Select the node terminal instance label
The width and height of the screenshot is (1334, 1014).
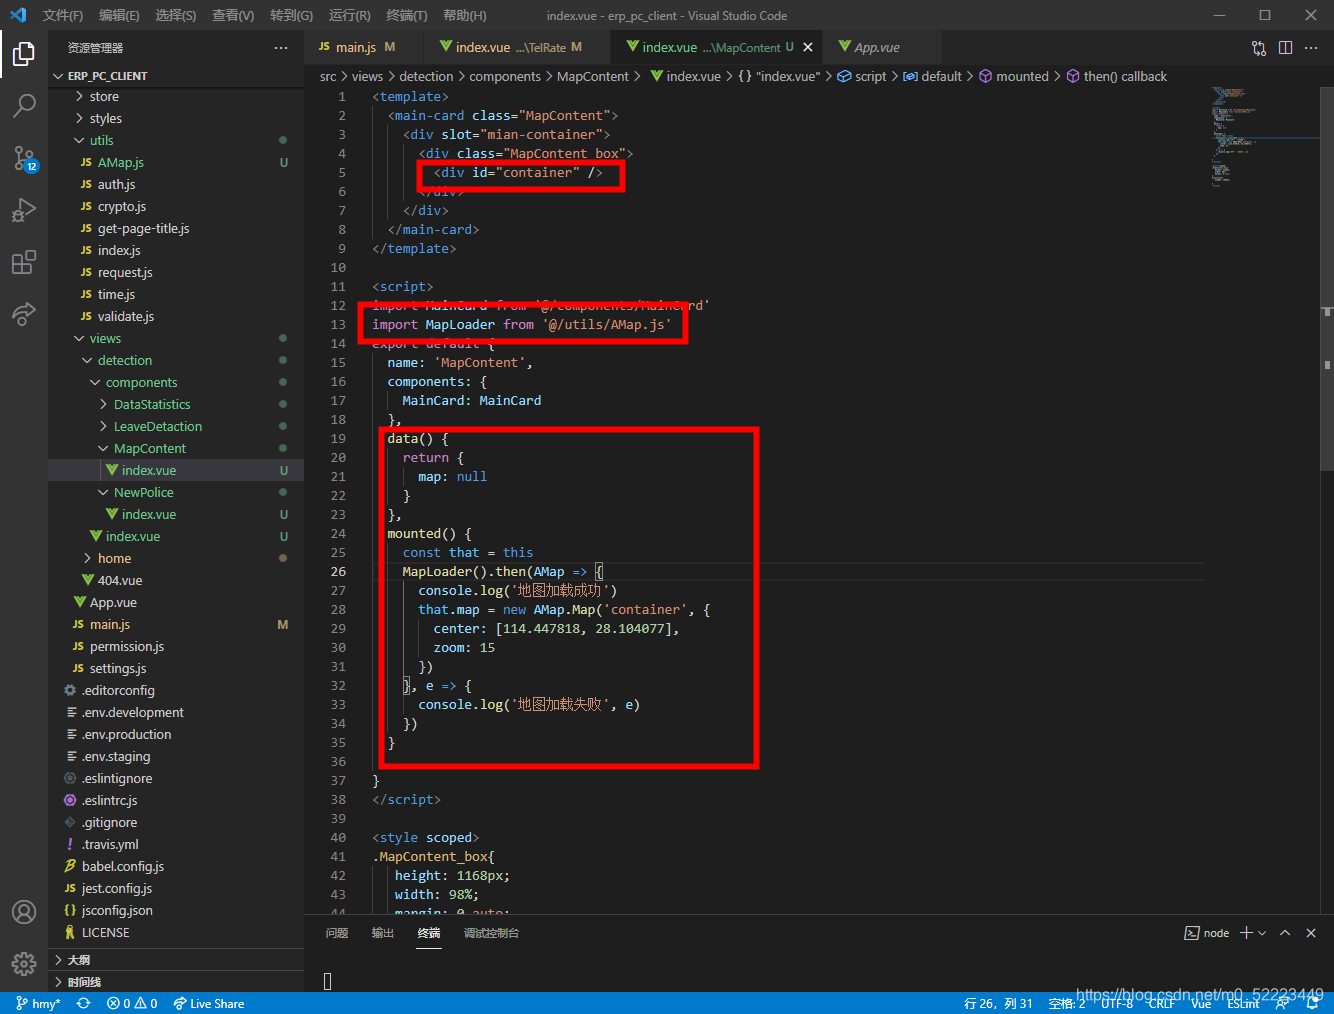(x=1207, y=933)
